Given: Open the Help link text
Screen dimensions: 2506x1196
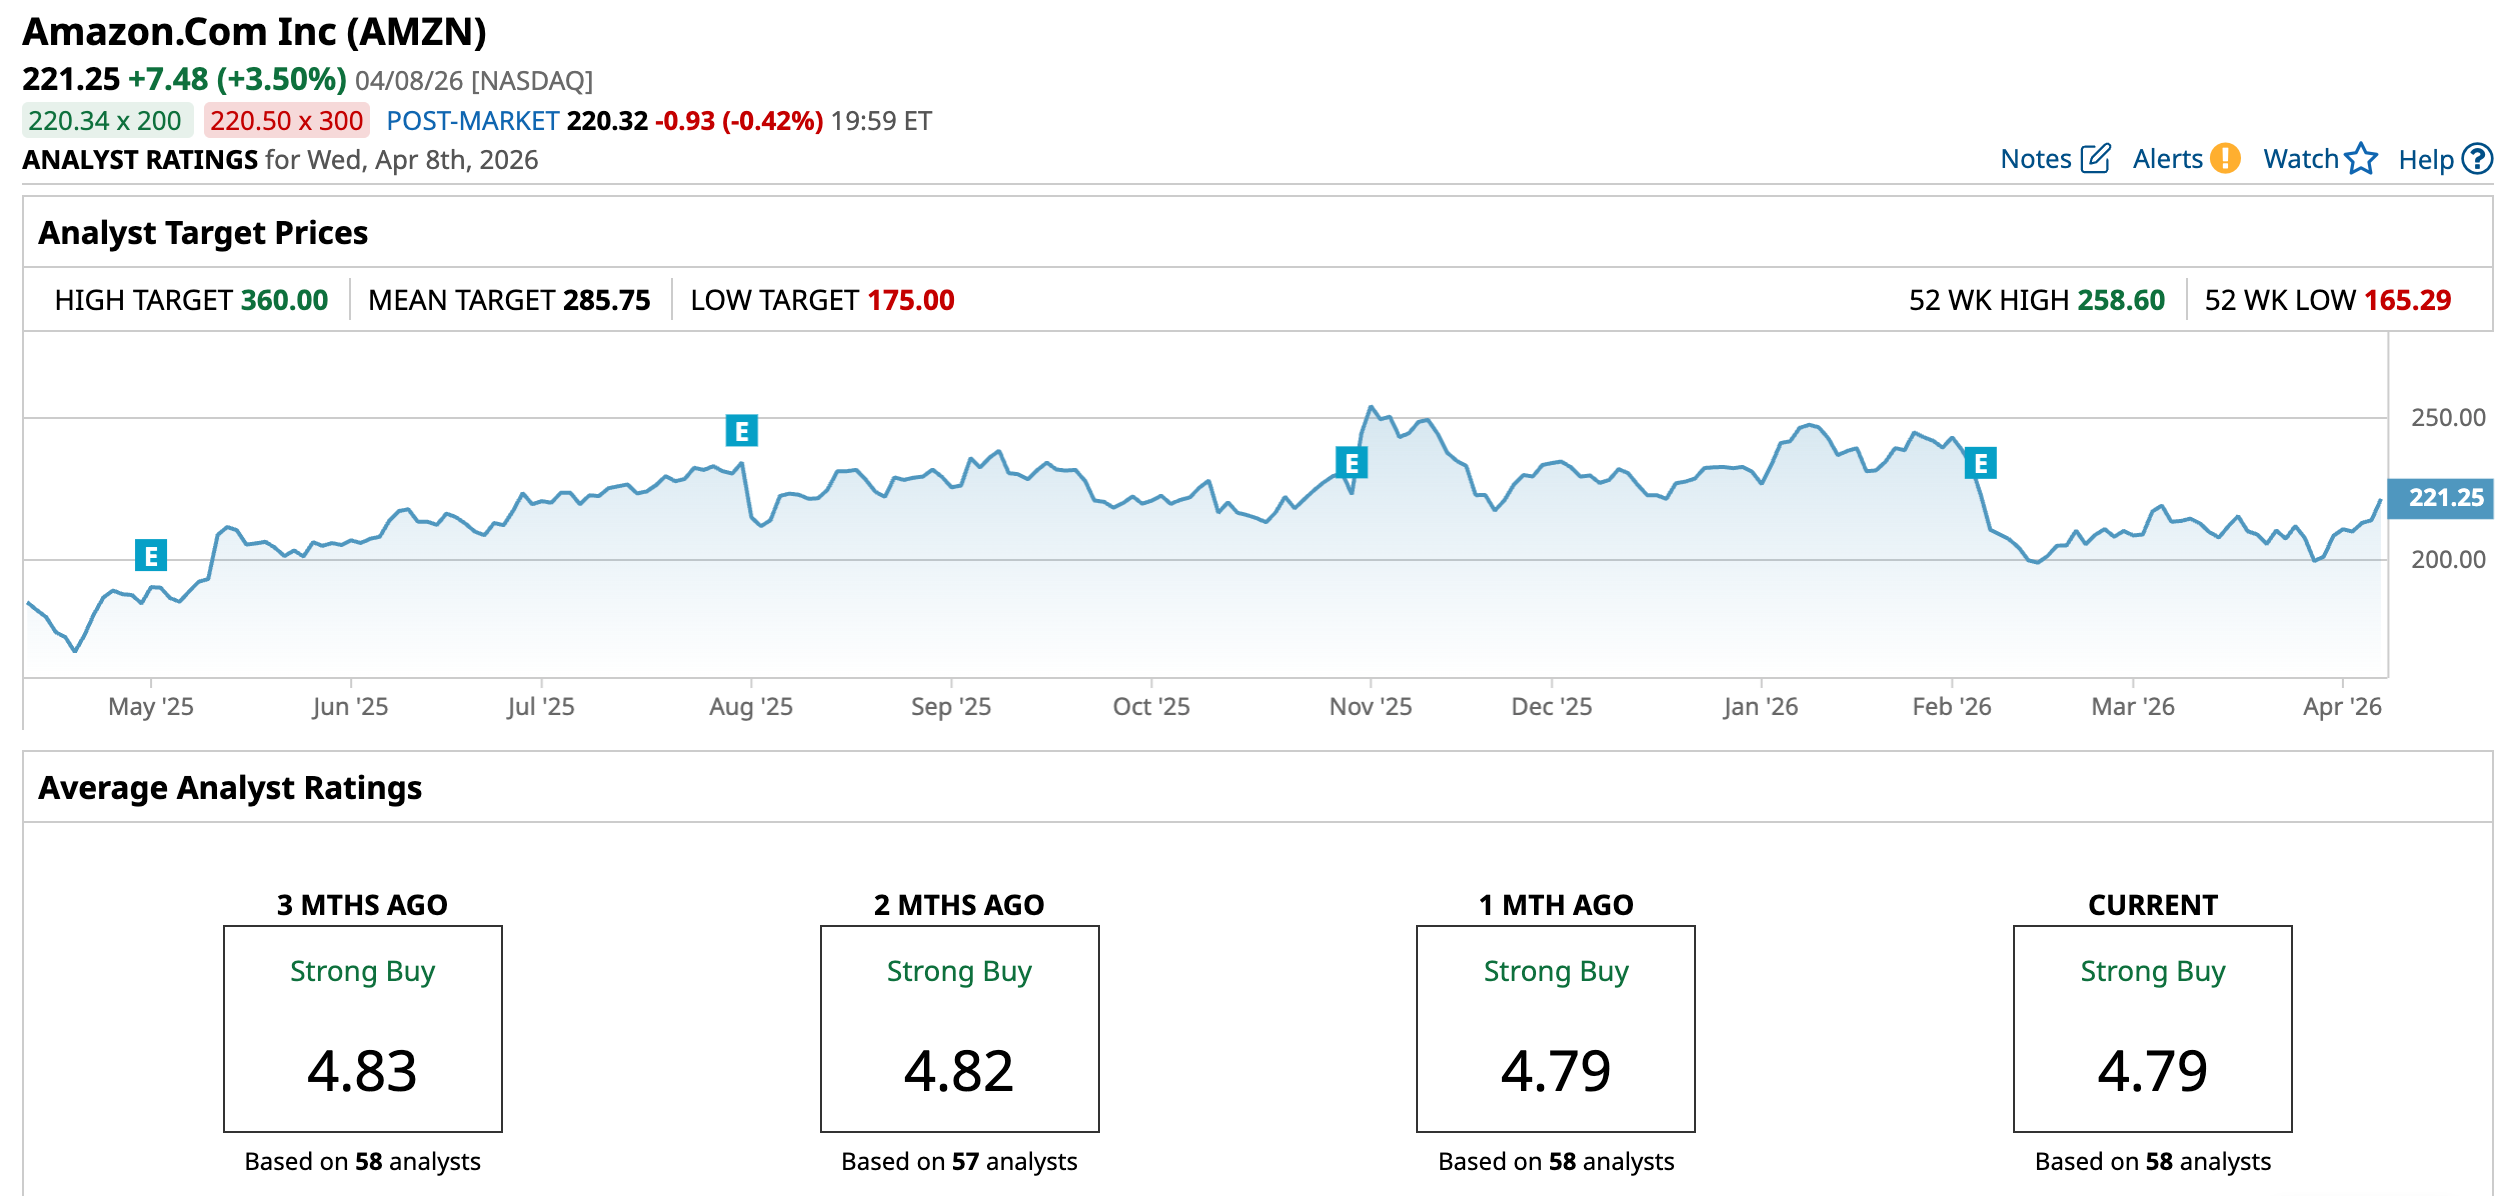Looking at the screenshot, I should tap(2425, 160).
